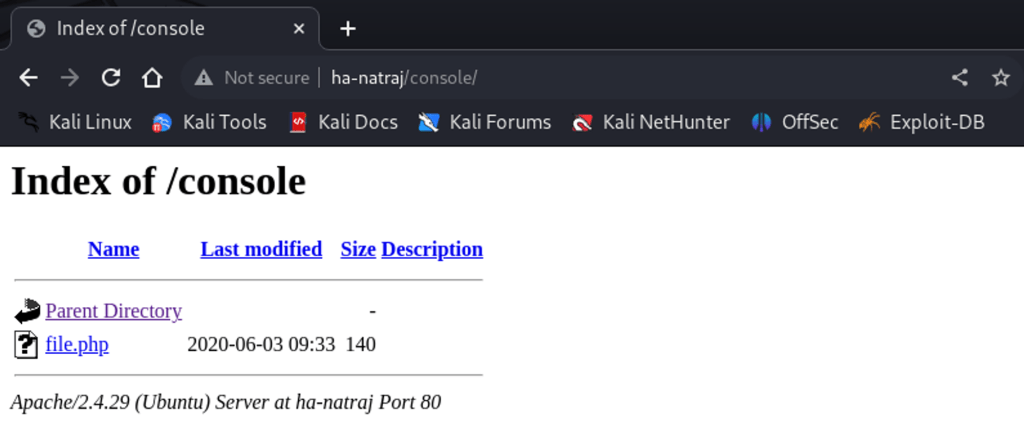Open the Kali Tools bookmark
Viewport: 1024px width, 424px height.
tap(209, 122)
